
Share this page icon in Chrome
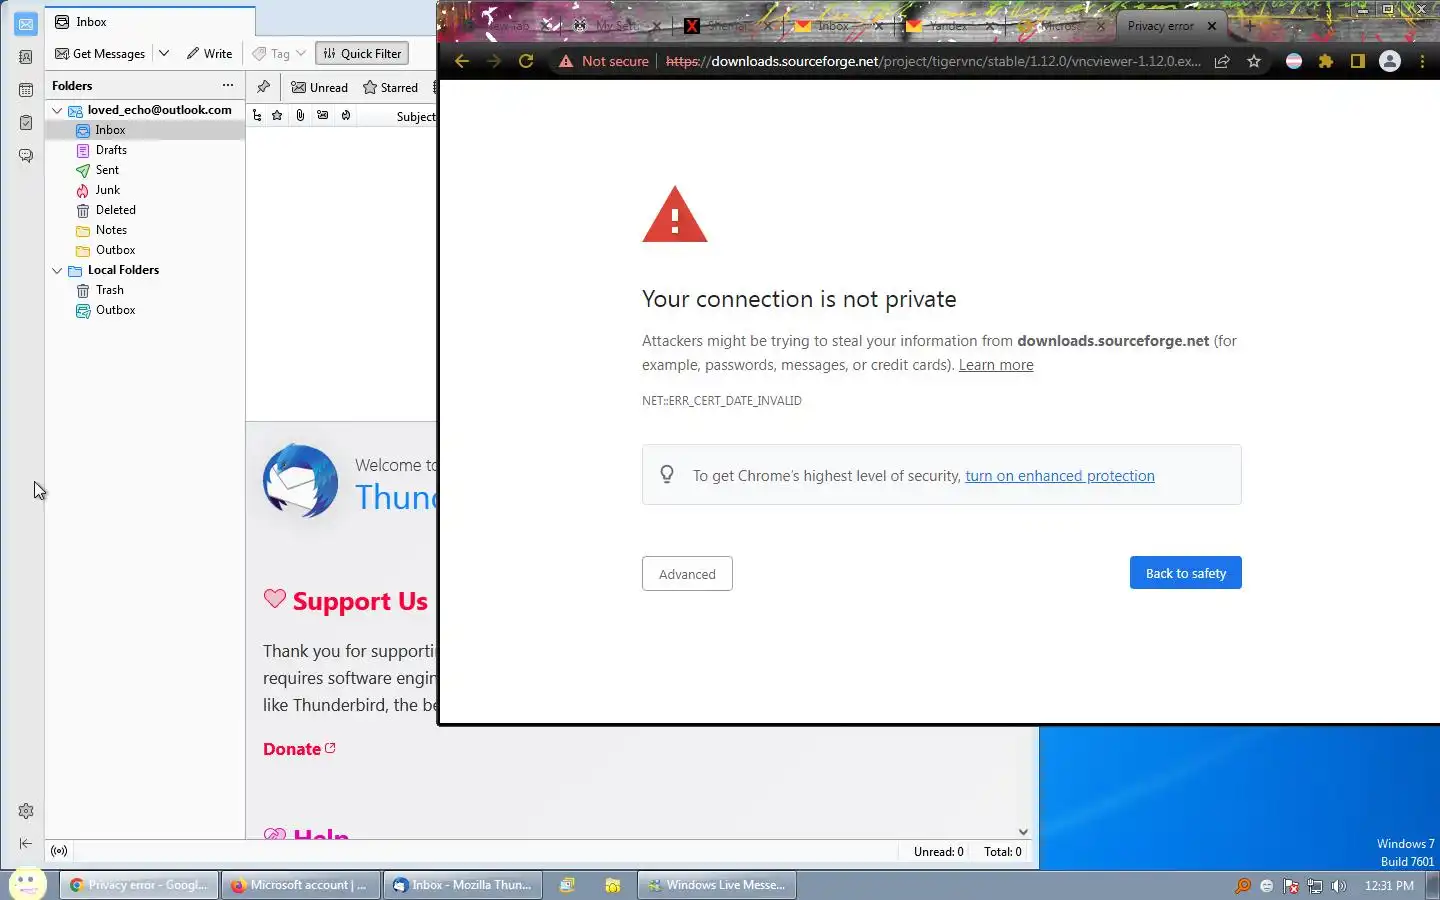(1222, 61)
